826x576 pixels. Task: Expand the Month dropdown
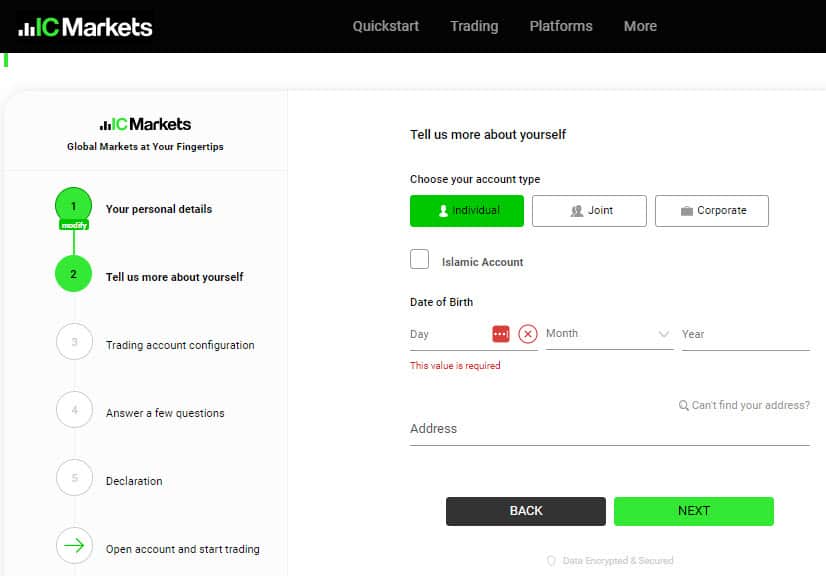click(609, 334)
